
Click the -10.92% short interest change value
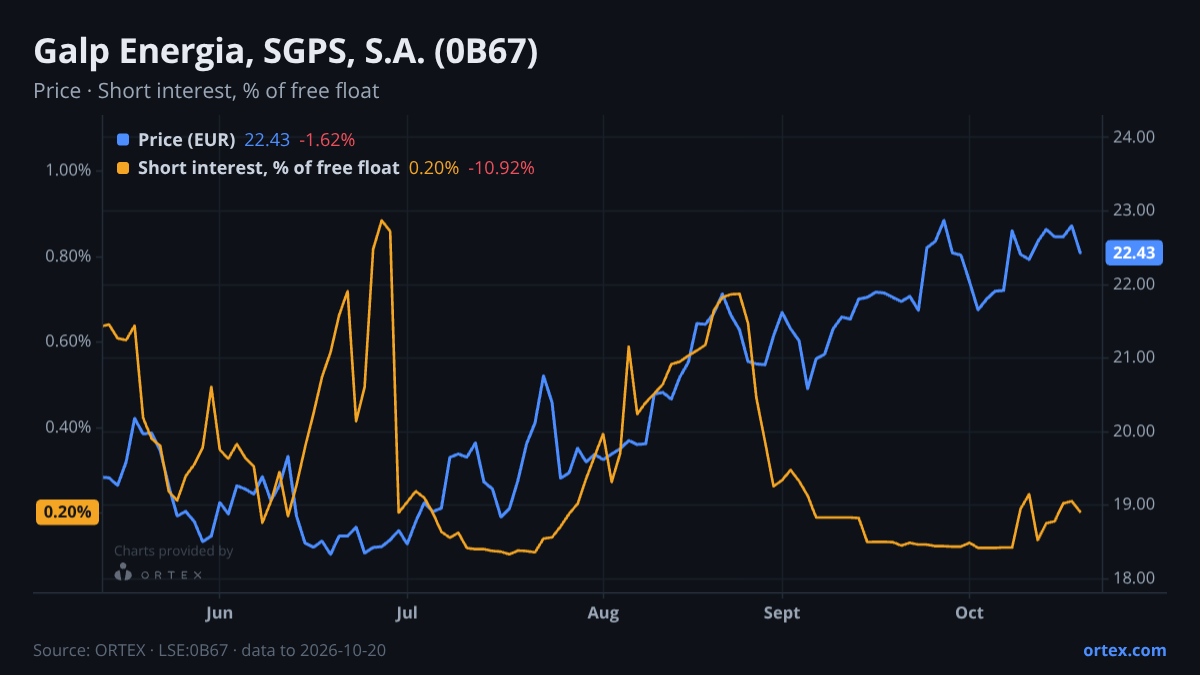pyautogui.click(x=501, y=168)
